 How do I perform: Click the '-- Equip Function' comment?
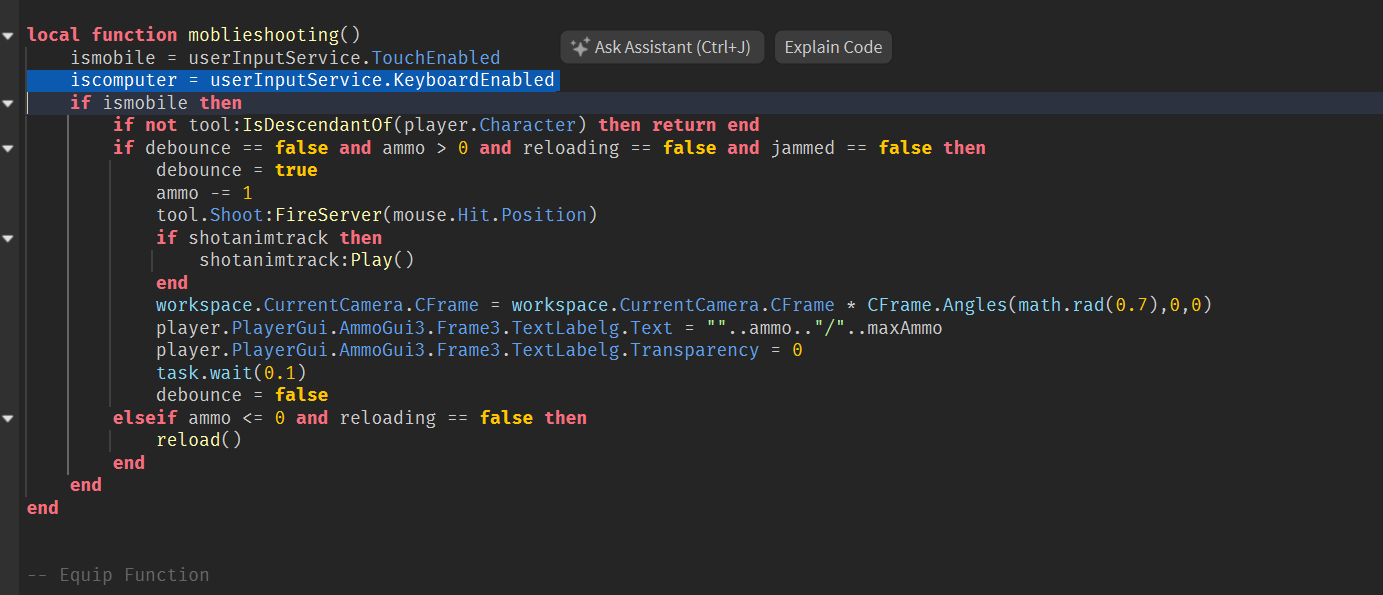click(x=118, y=575)
